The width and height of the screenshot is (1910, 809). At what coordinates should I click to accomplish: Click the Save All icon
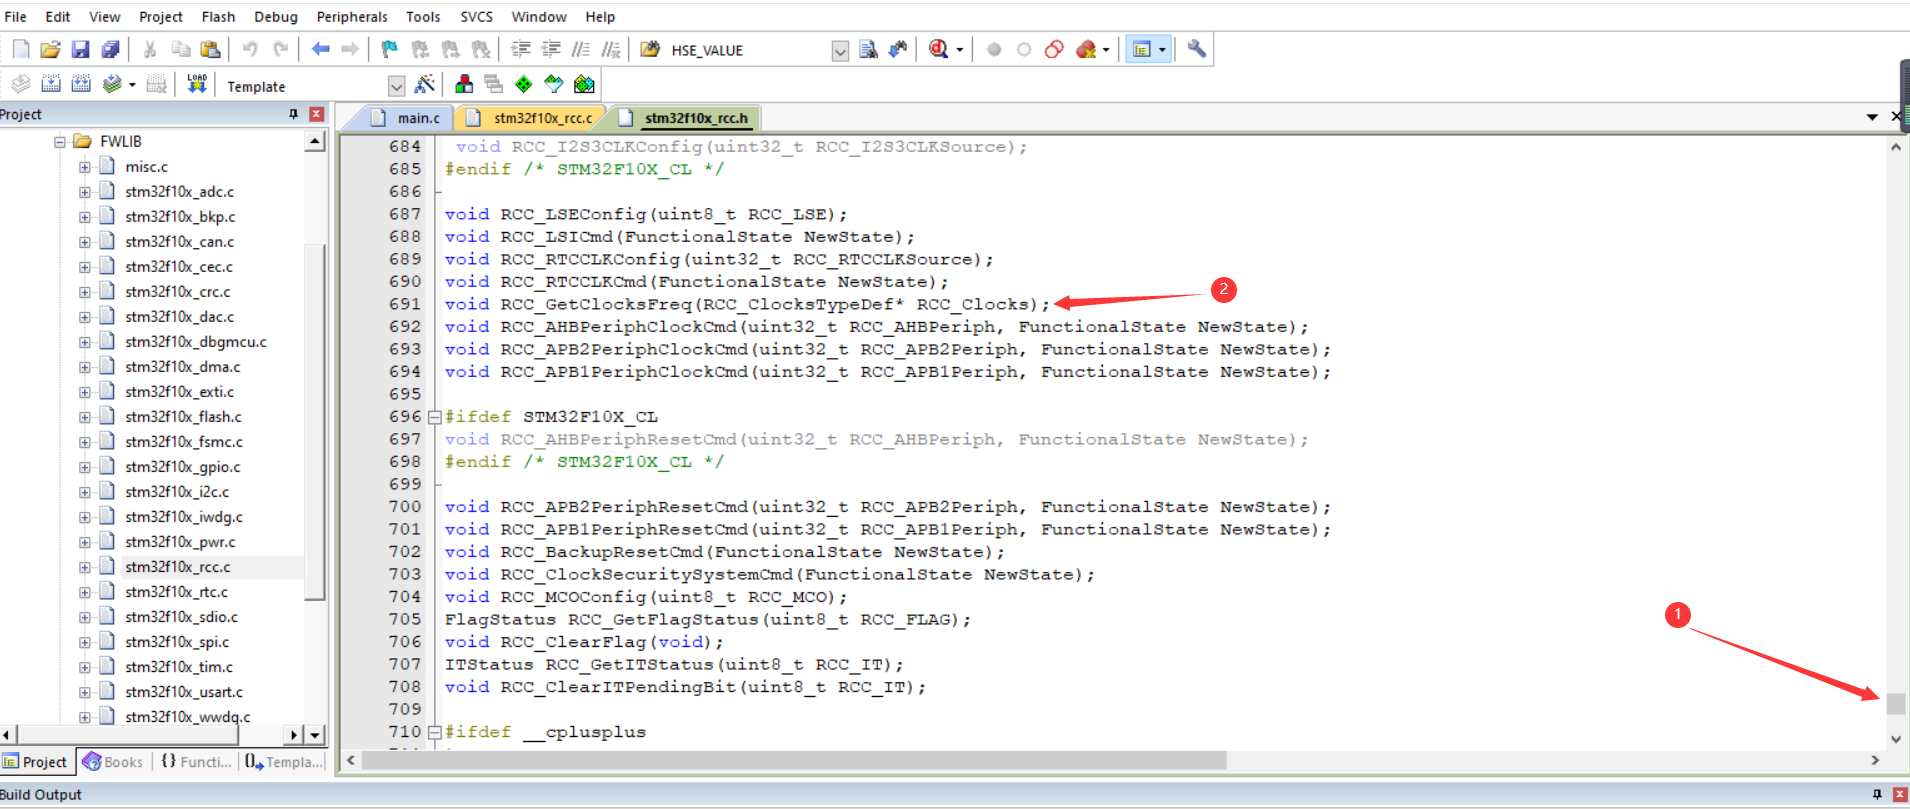(x=110, y=49)
